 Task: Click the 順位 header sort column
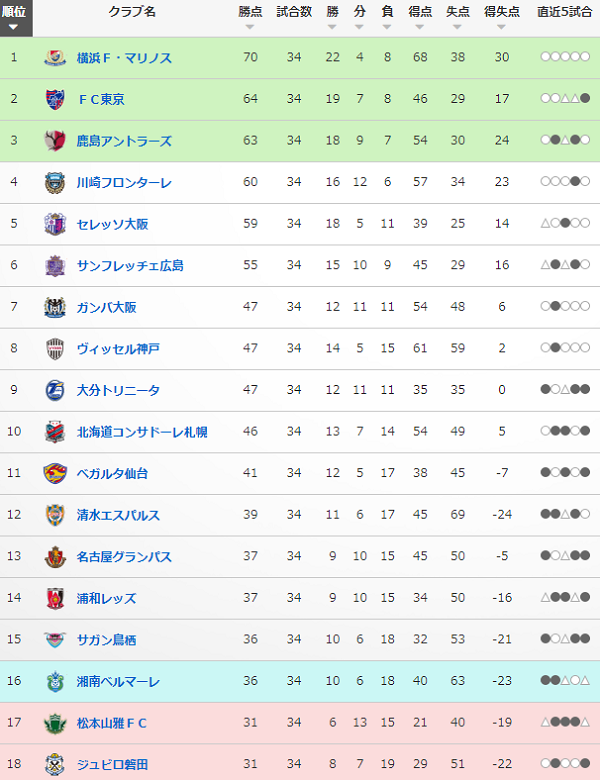16,18
